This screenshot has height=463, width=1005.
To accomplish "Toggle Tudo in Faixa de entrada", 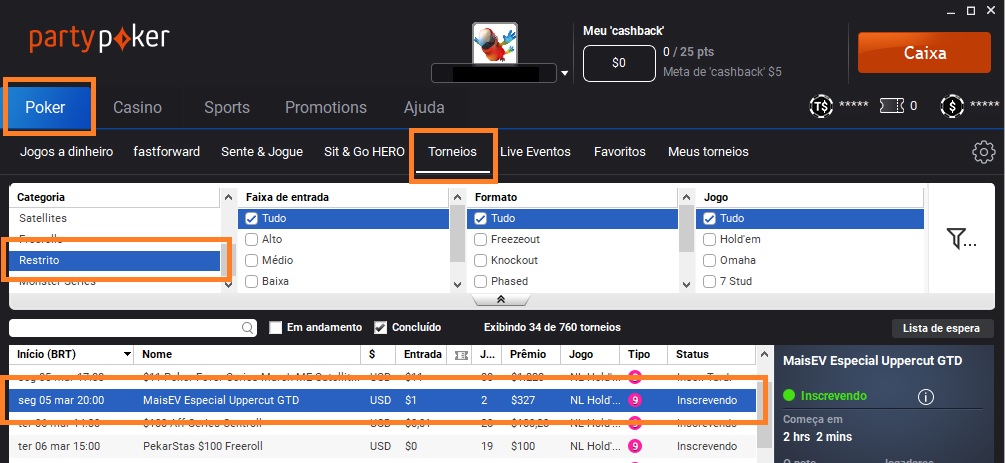I will [251, 219].
